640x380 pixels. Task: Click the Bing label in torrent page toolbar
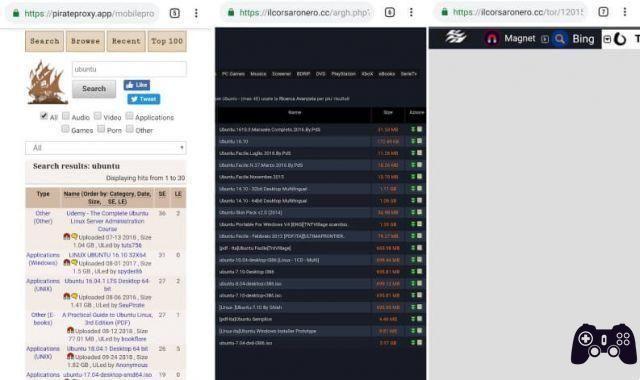point(583,39)
